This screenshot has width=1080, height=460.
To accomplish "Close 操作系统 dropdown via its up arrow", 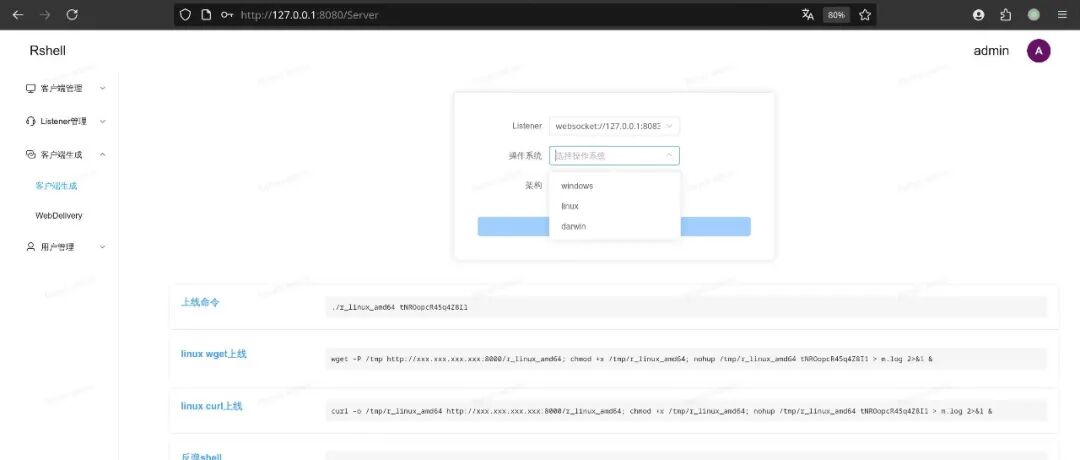I will 669,156.
